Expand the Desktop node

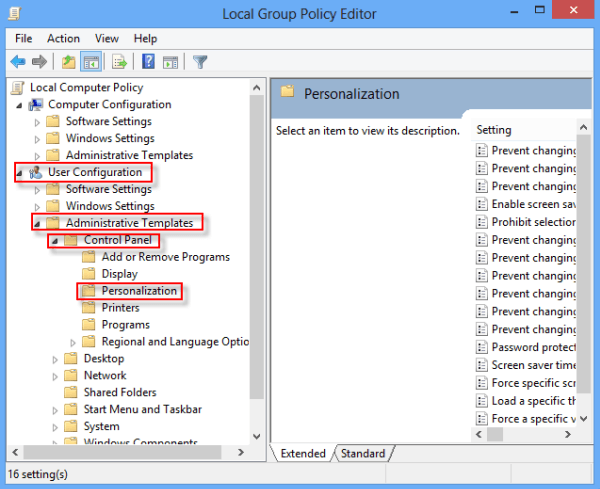[55, 359]
